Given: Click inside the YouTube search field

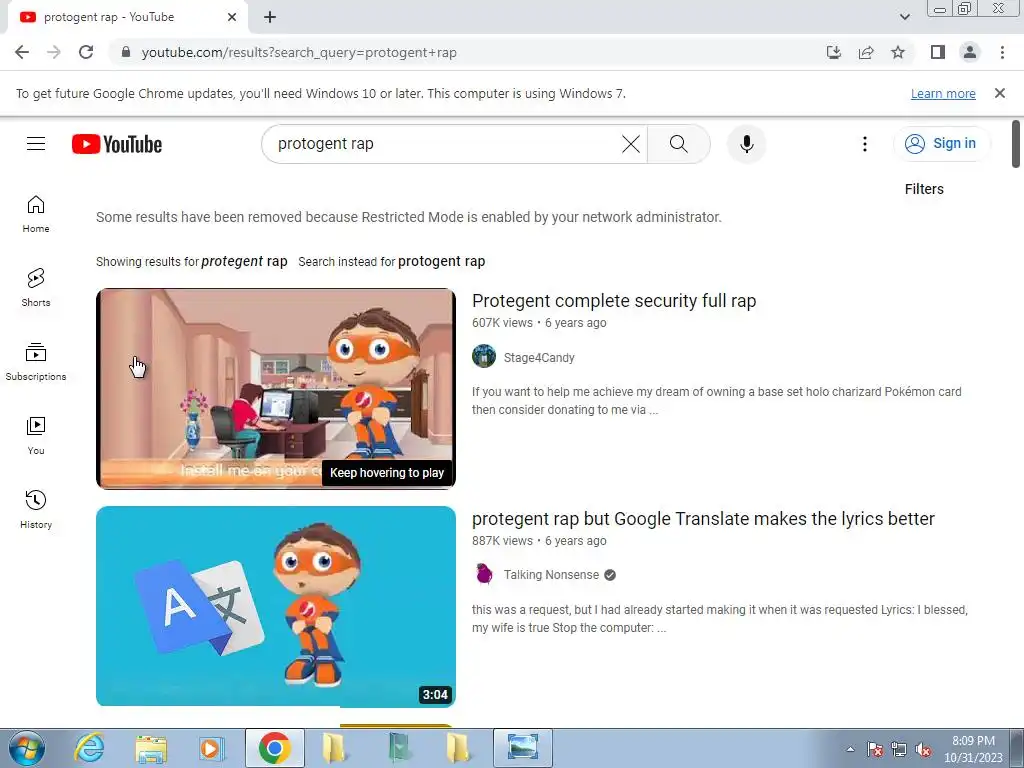Looking at the screenshot, I should click(x=444, y=144).
